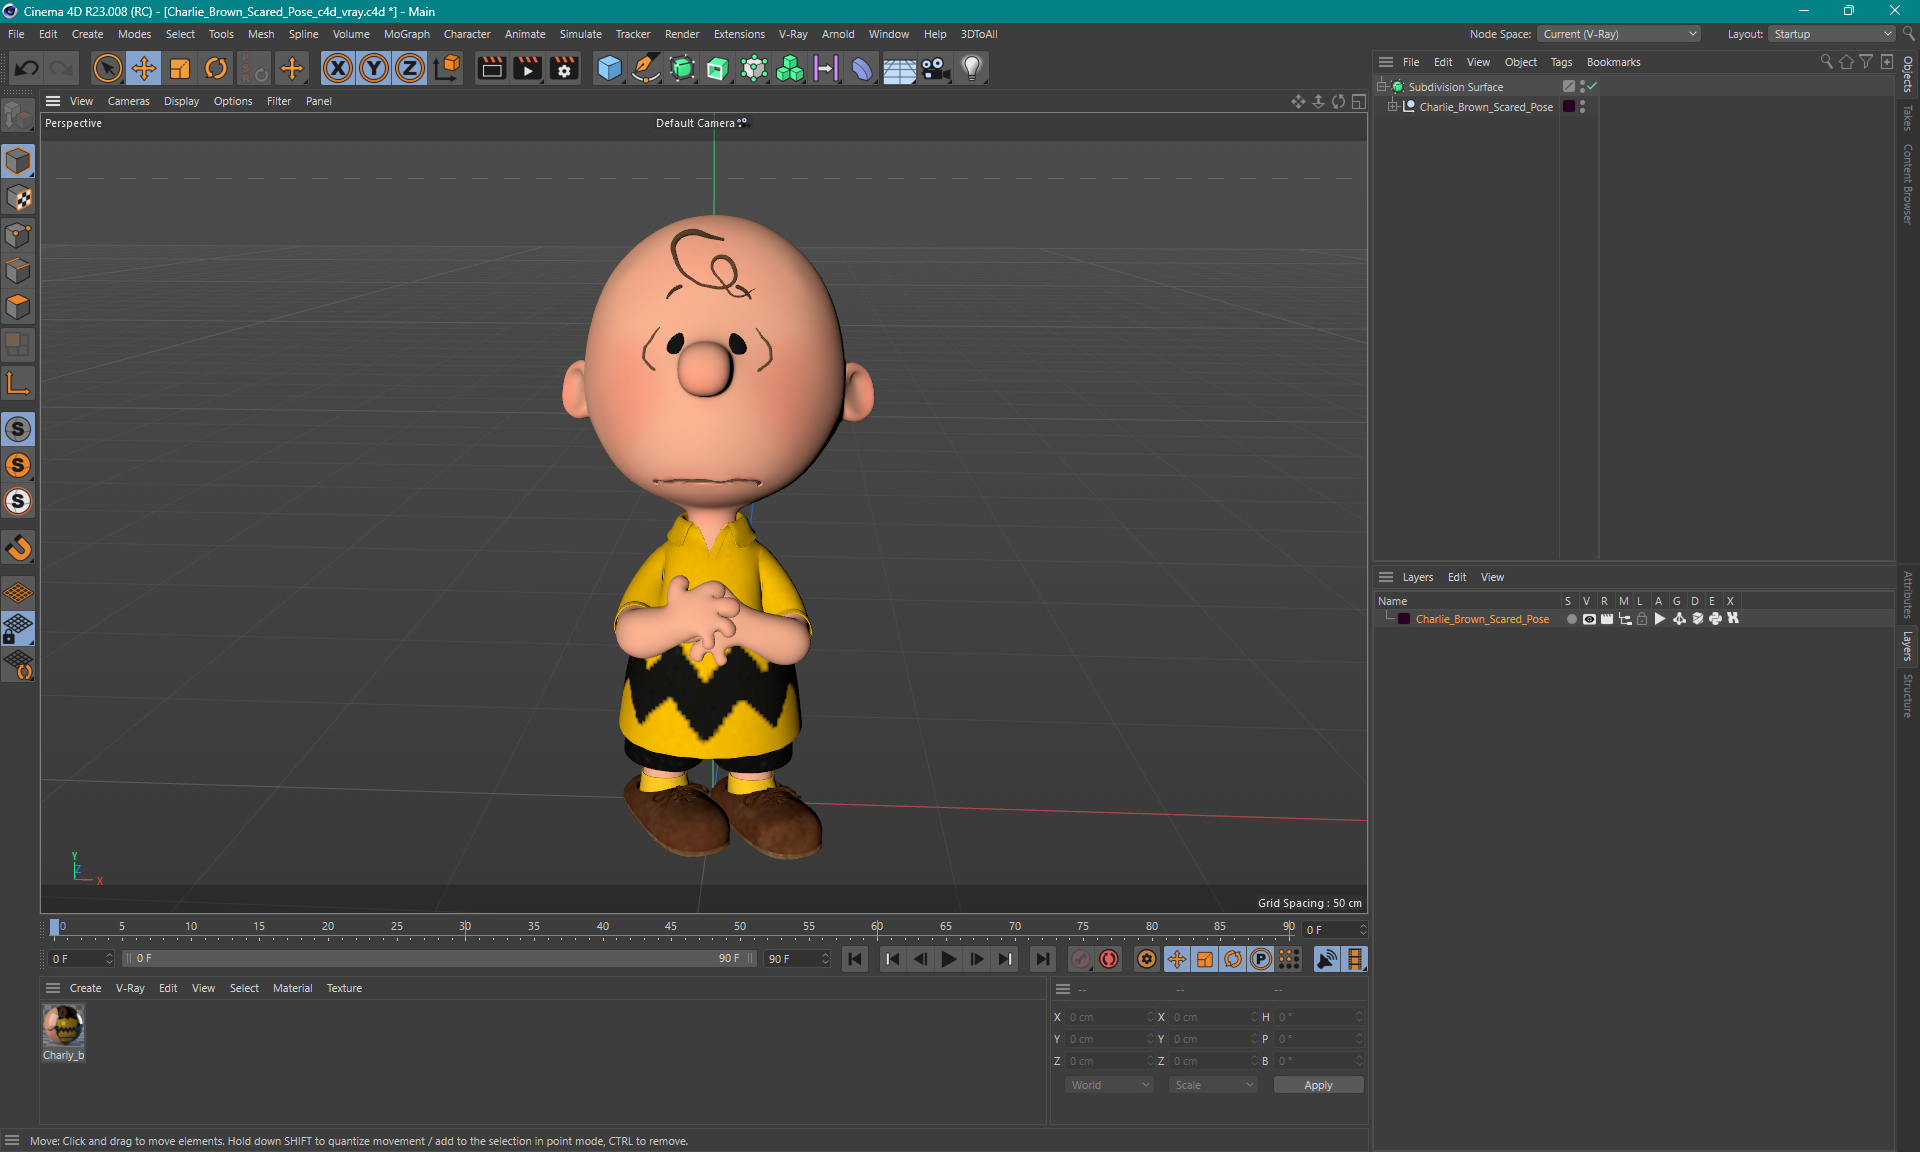
Task: Toggle Enable Axis L-shaped icon
Action: pos(18,383)
